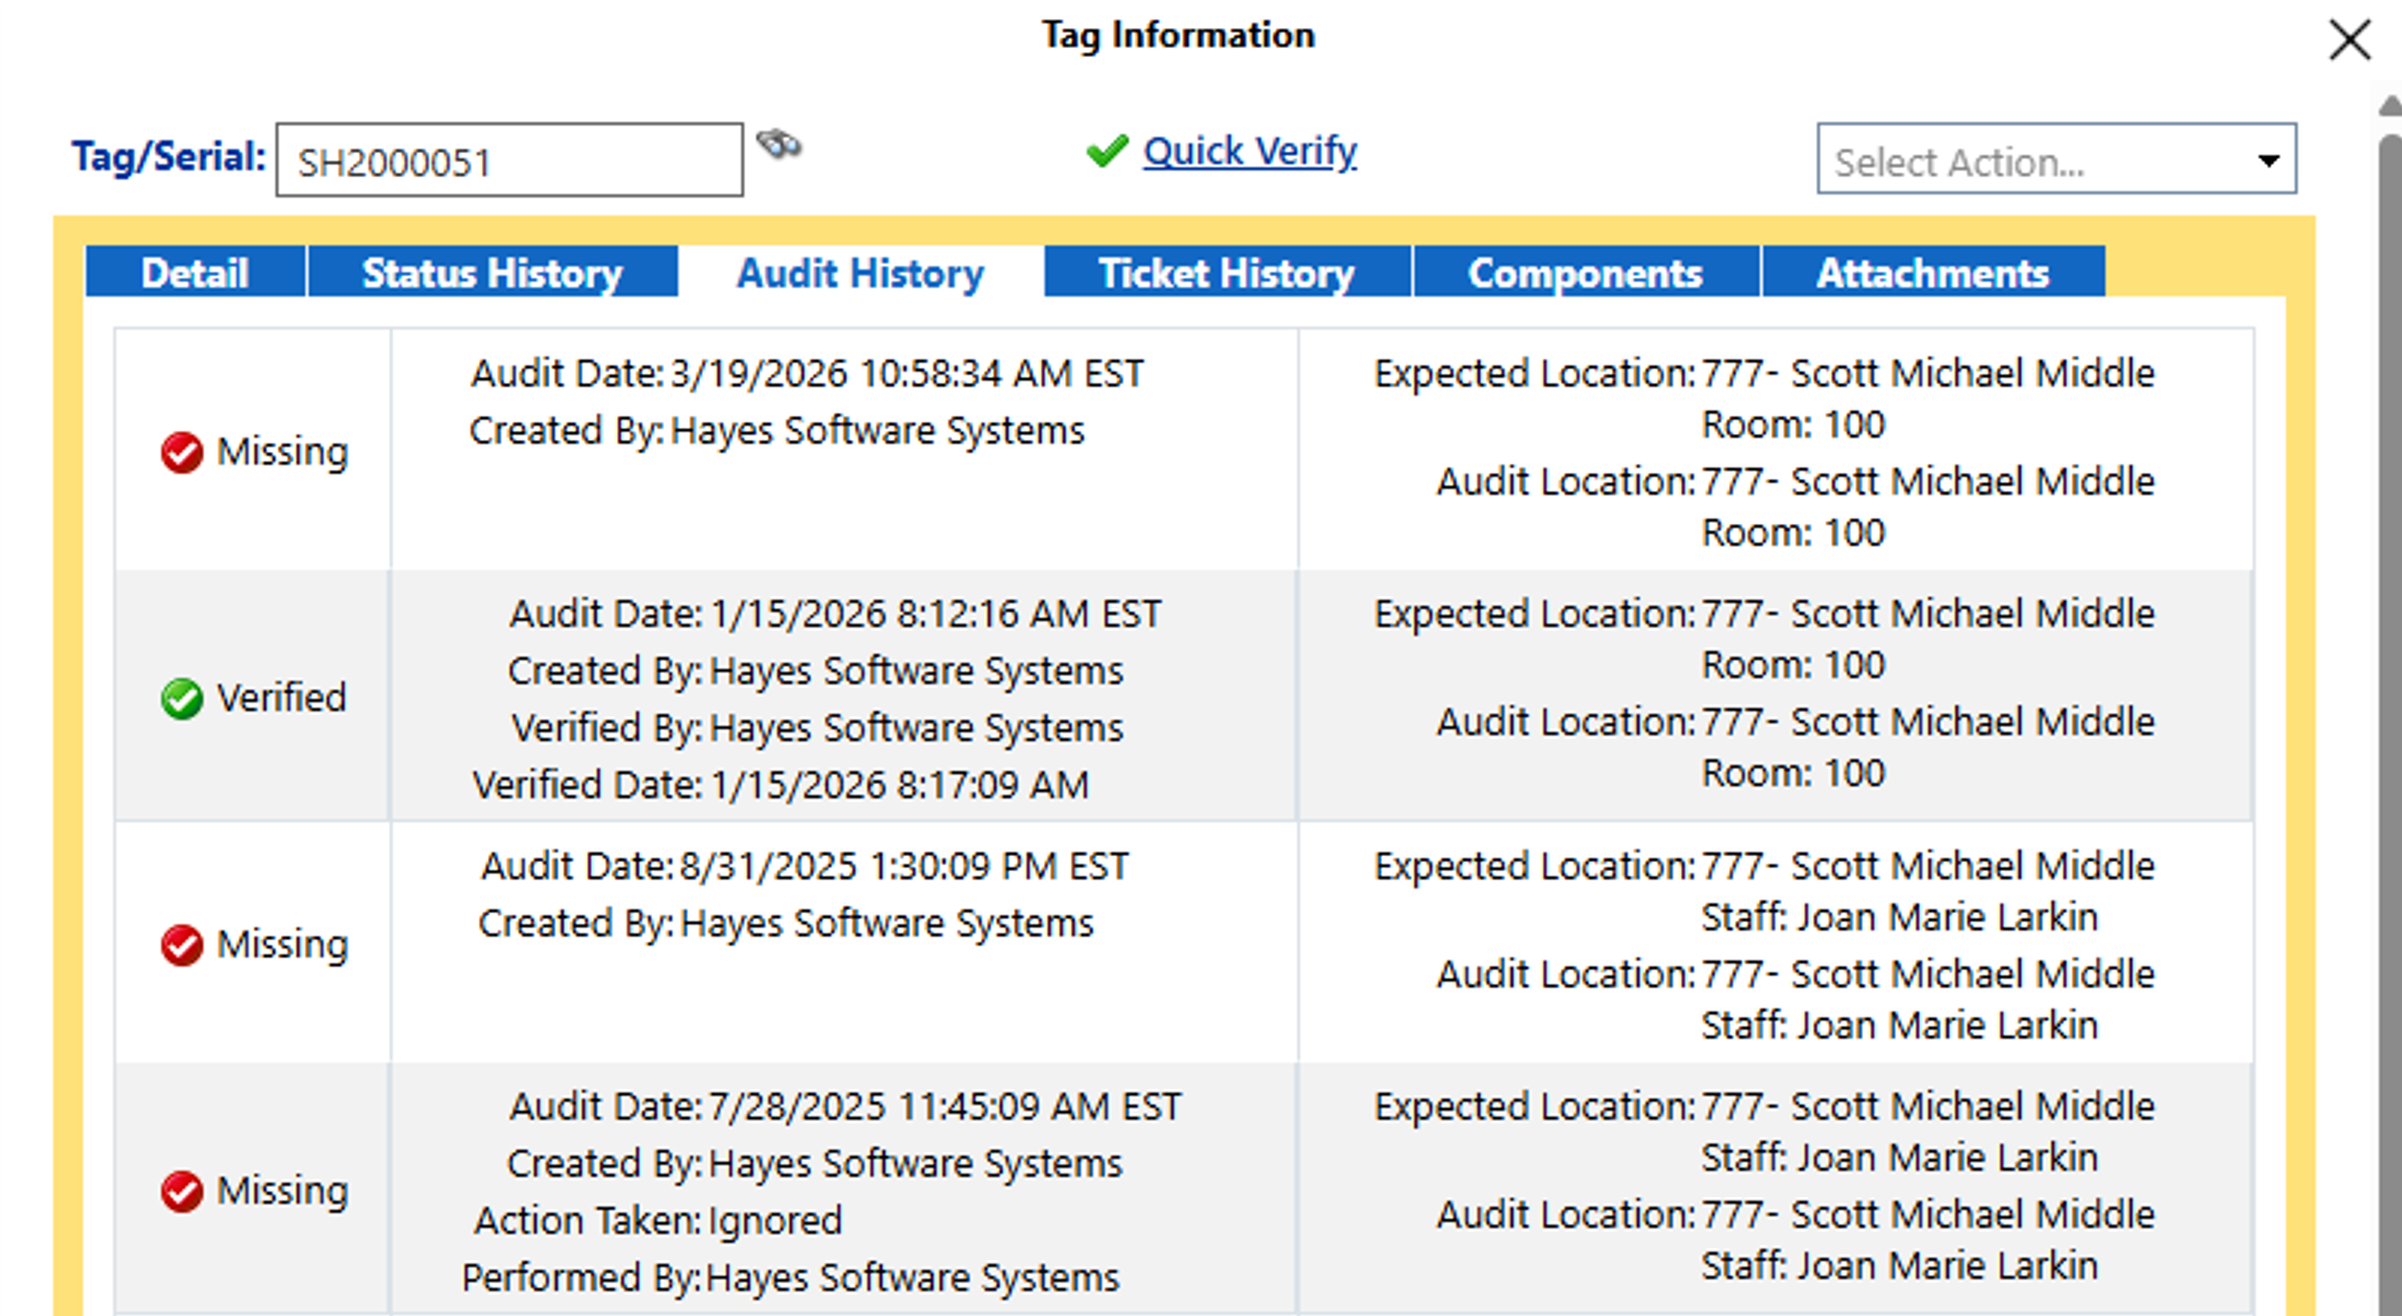Viewport: 2402px width, 1316px height.
Task: Open the Status History tab
Action: 492,272
